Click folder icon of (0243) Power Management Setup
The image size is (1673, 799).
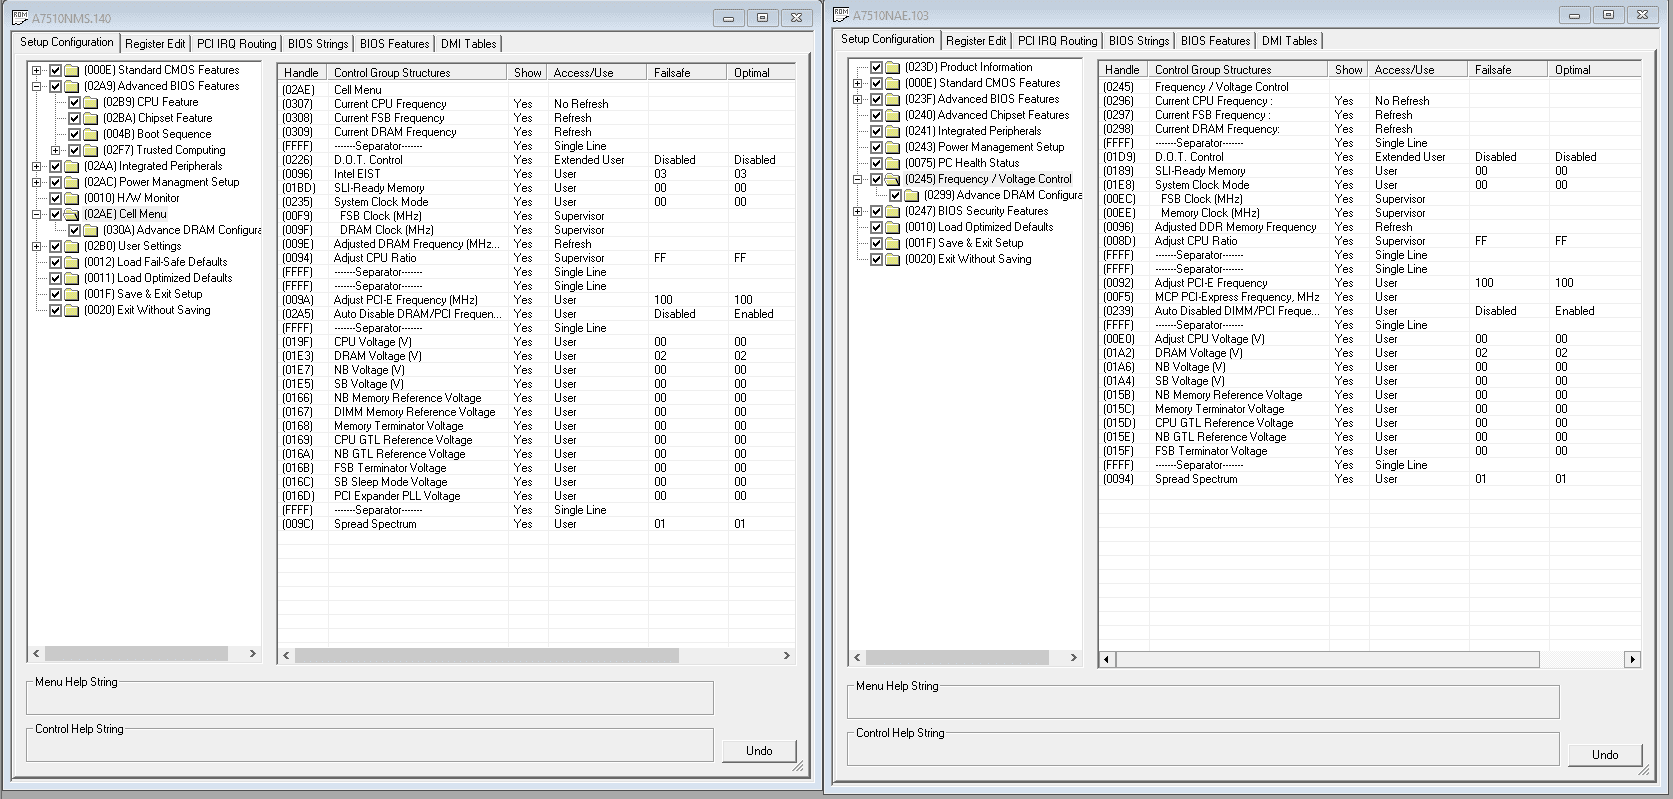[893, 147]
